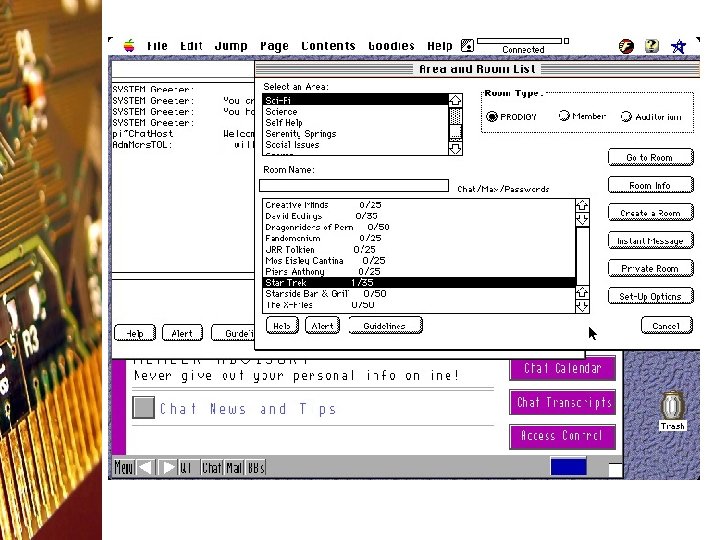Select the Creative Minds room

click(419, 205)
